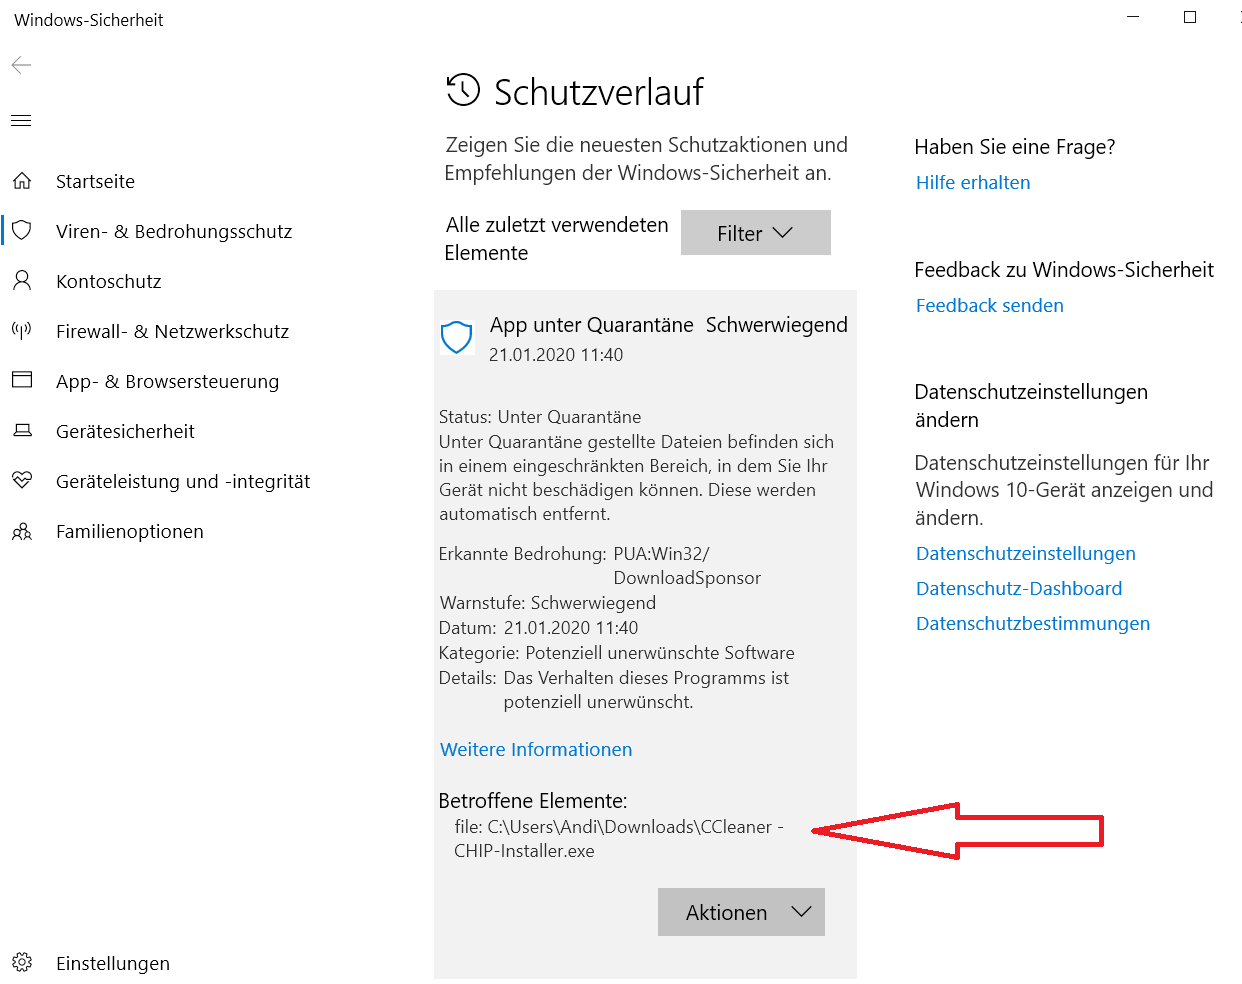Click Feedback senden link
The image size is (1242, 984).
pos(990,306)
